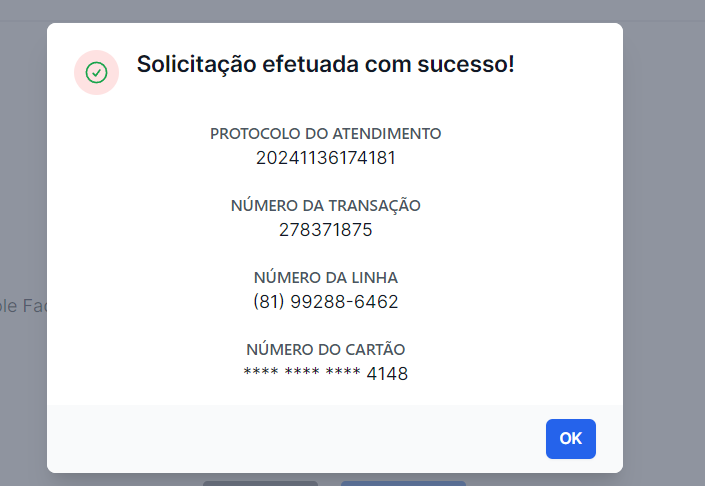
Task: Click the green checkmark success icon
Action: (96, 72)
